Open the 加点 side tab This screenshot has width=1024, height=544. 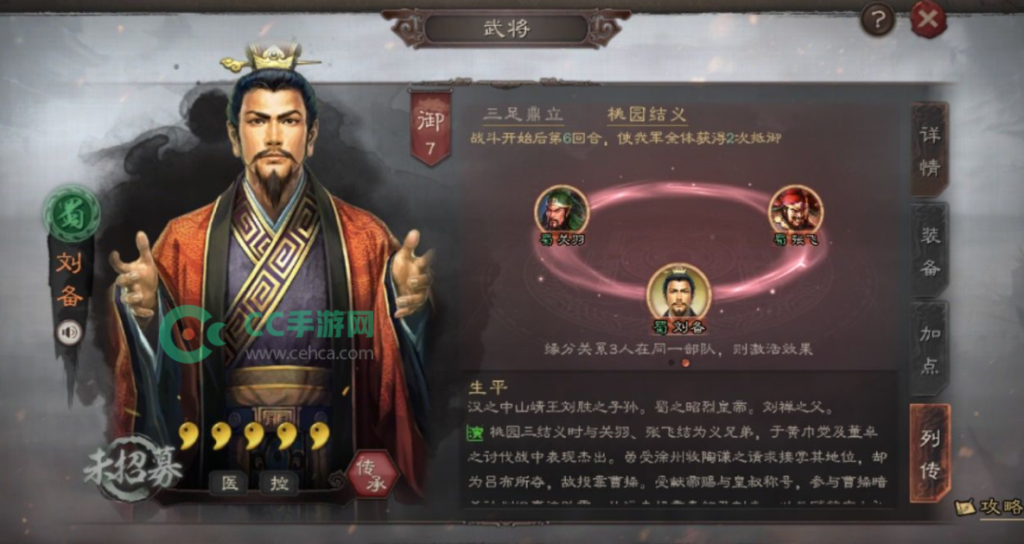point(929,349)
